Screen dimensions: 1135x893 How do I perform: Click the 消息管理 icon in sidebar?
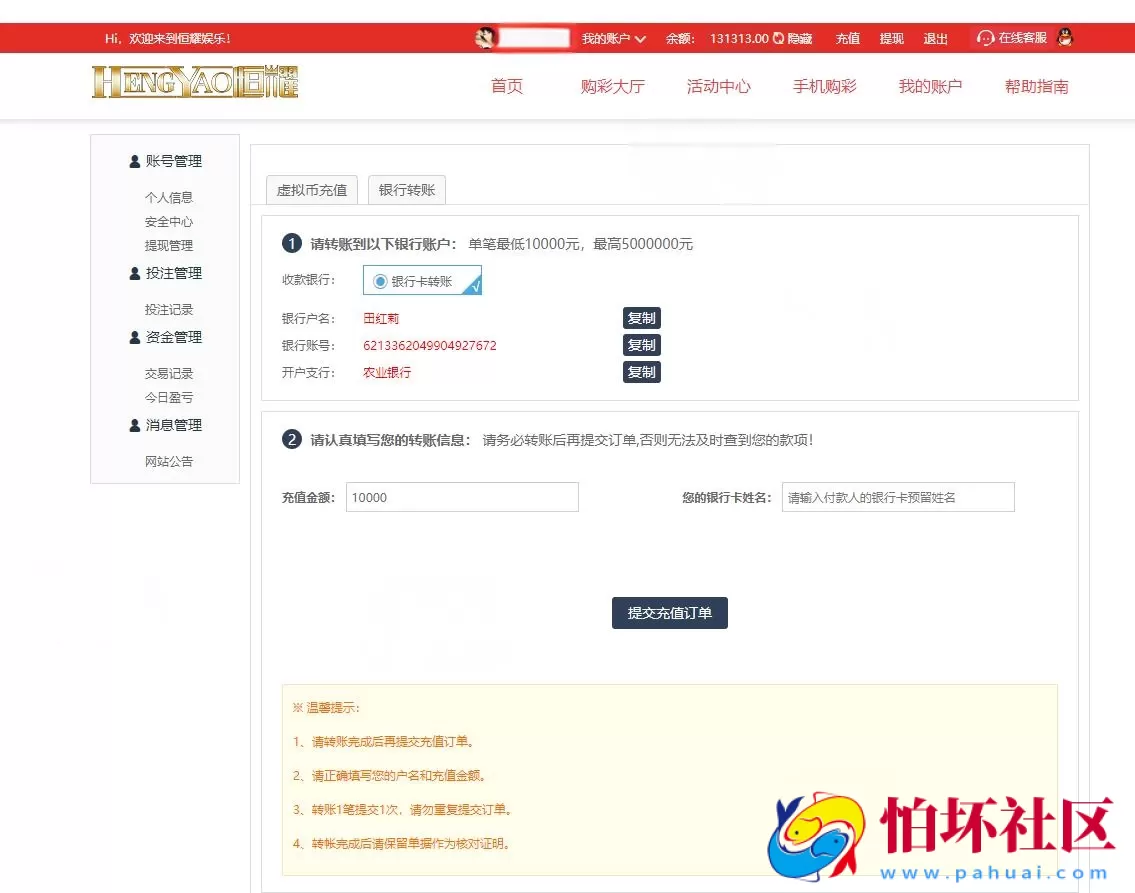pyautogui.click(x=135, y=424)
